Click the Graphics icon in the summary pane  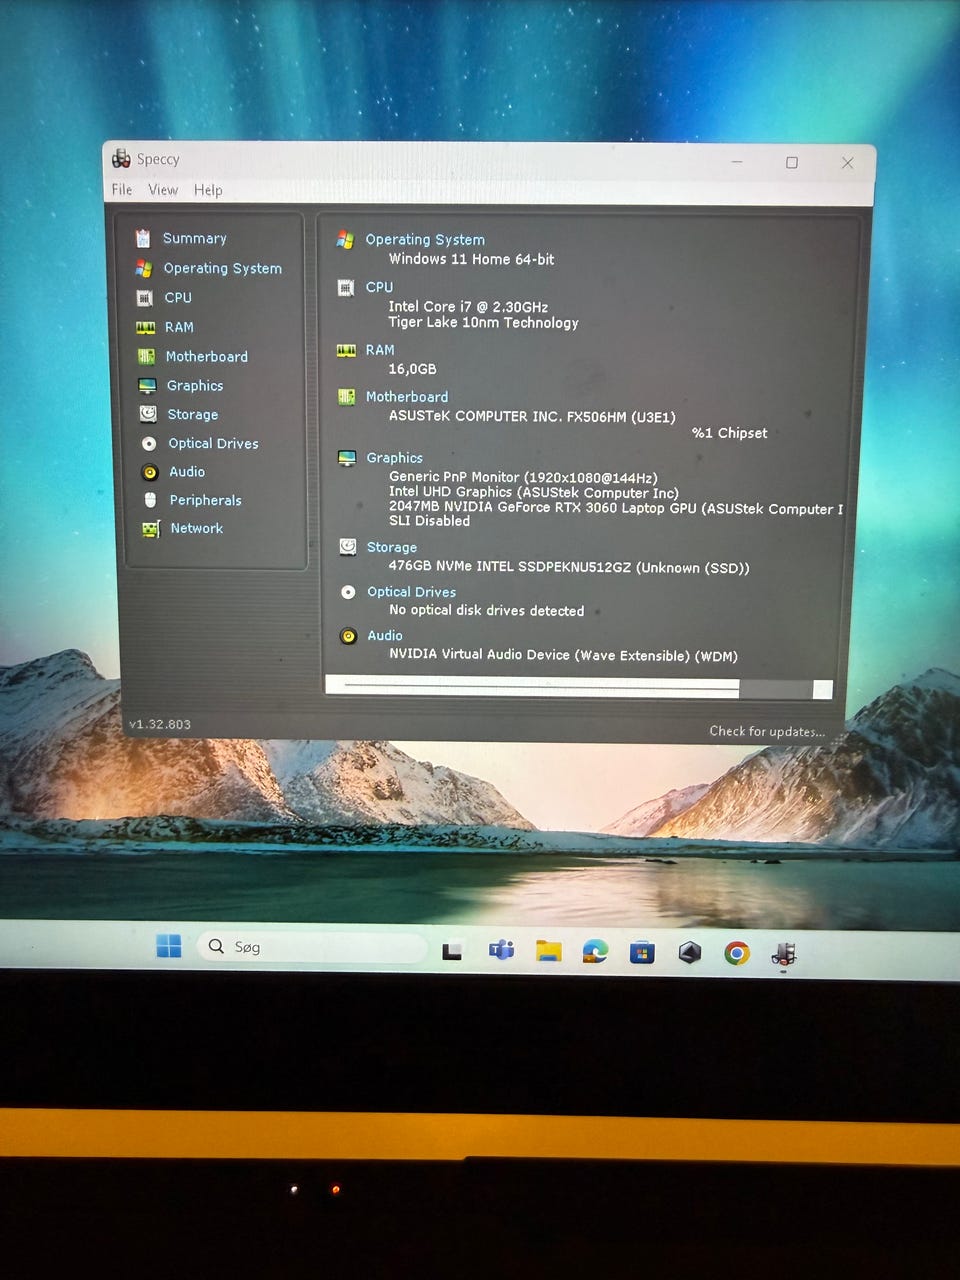347,458
